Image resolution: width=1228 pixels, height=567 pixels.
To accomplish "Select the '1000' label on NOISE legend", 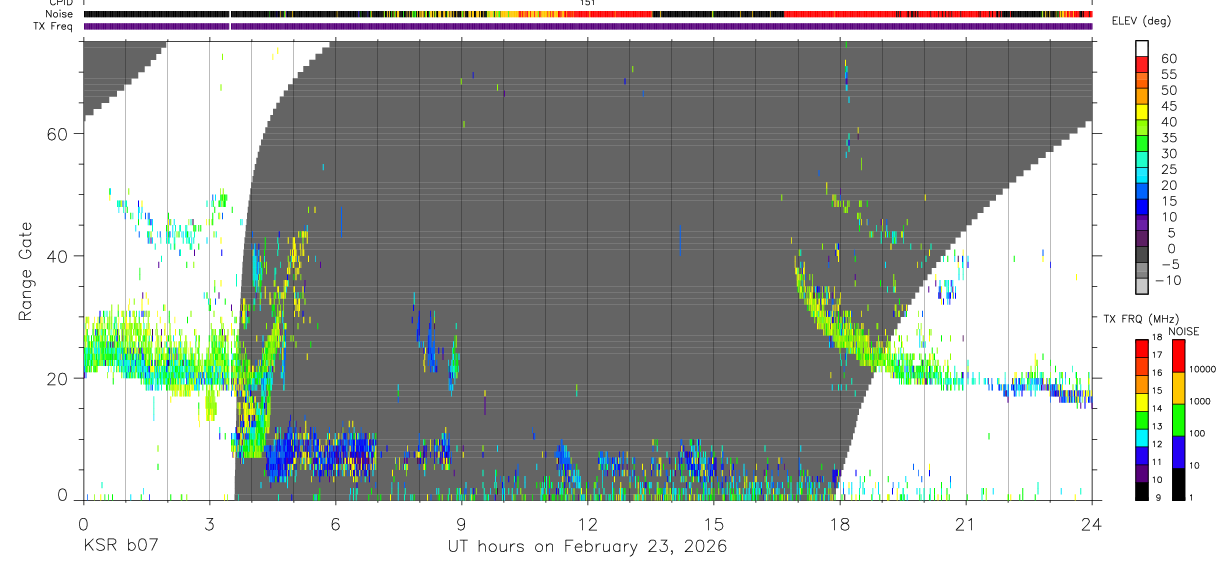I will point(1201,402).
